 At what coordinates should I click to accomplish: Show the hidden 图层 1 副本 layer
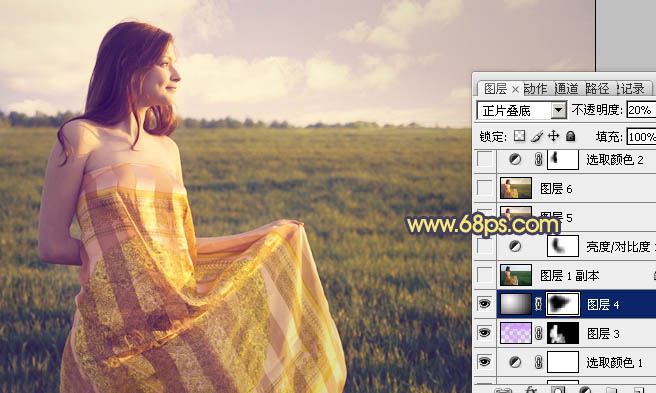(x=485, y=275)
